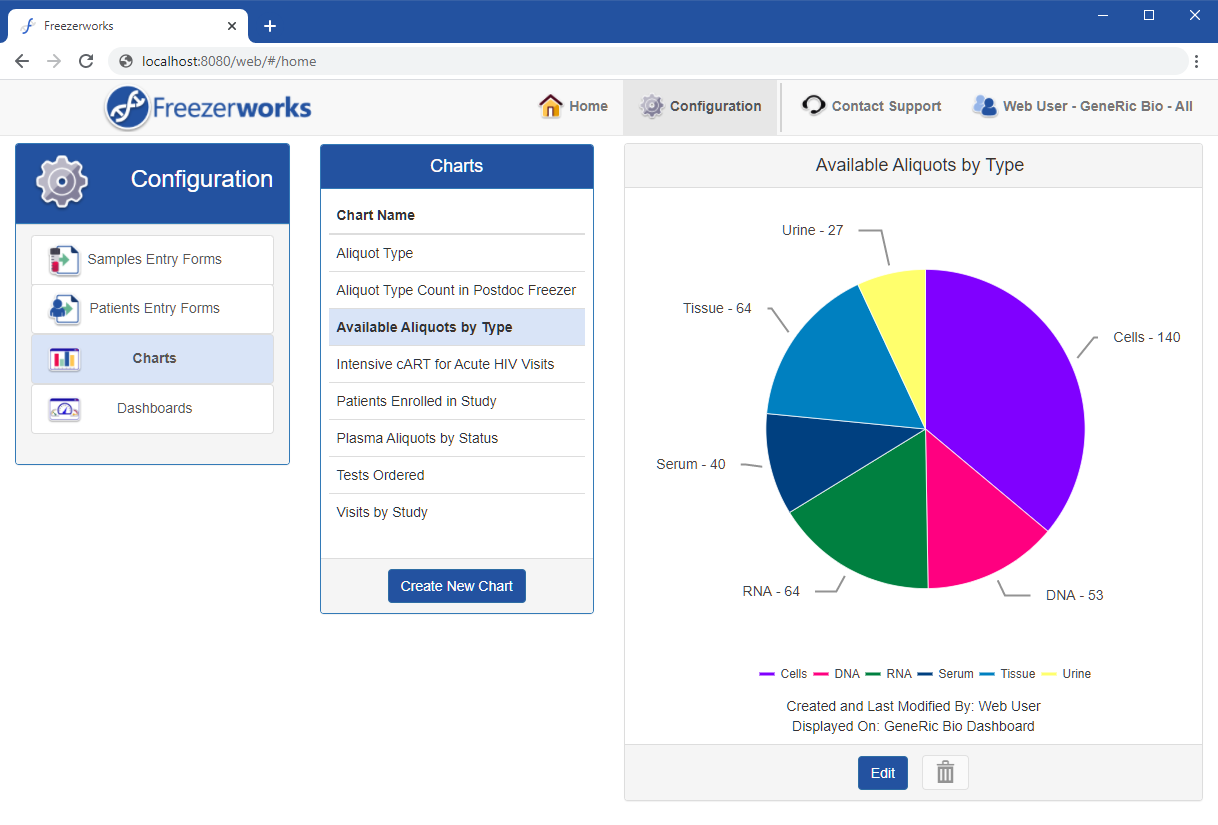Click the Home house icon
The height and width of the screenshot is (825, 1218).
[550, 104]
